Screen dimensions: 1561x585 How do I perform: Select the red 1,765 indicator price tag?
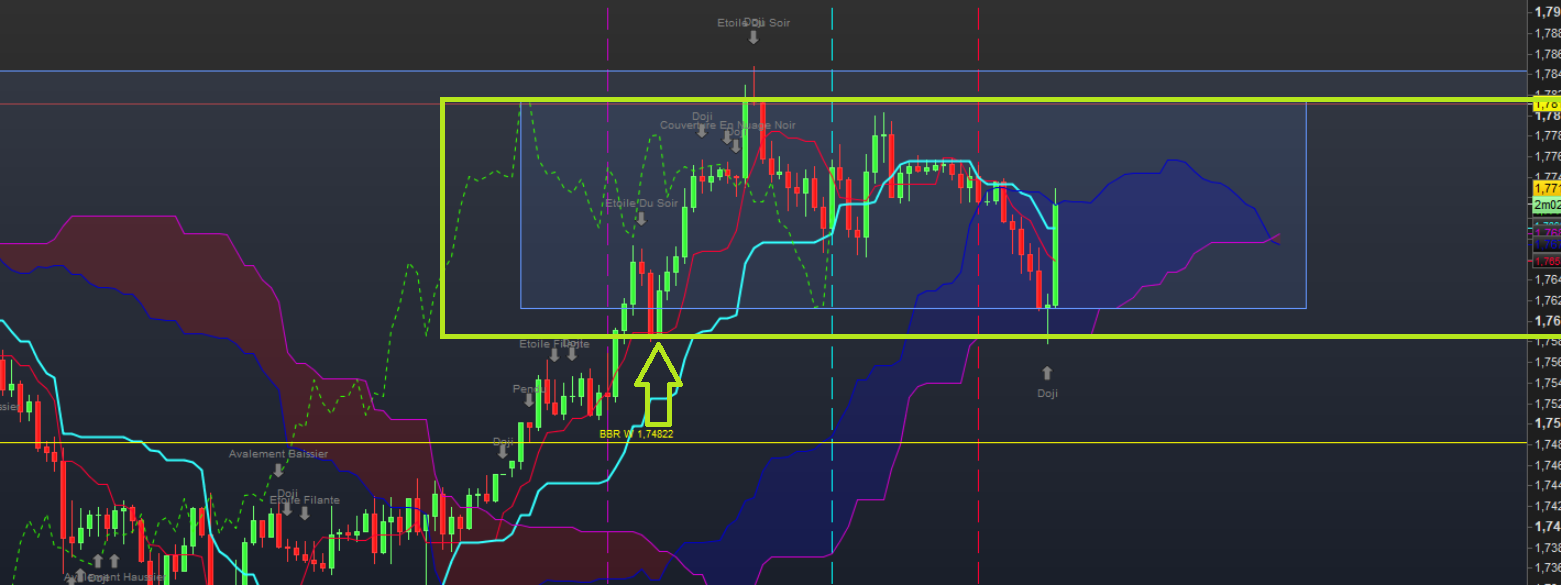tap(1547, 260)
